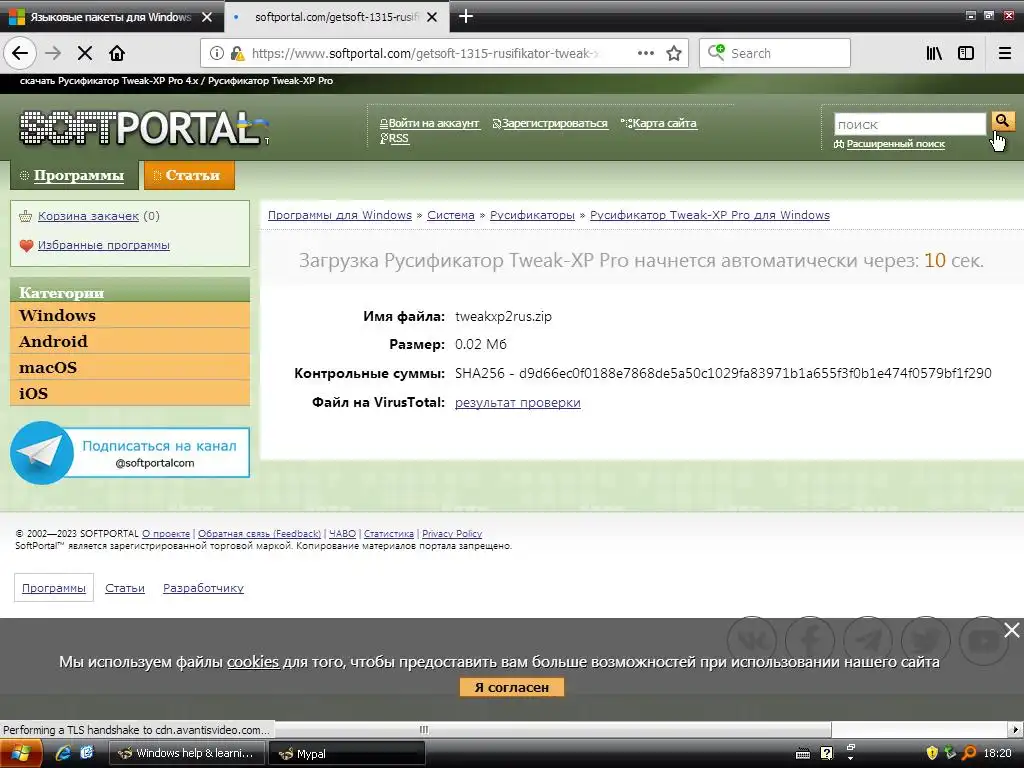This screenshot has width=1024, height=768.
Task: Open the browser home page
Action: tap(117, 54)
